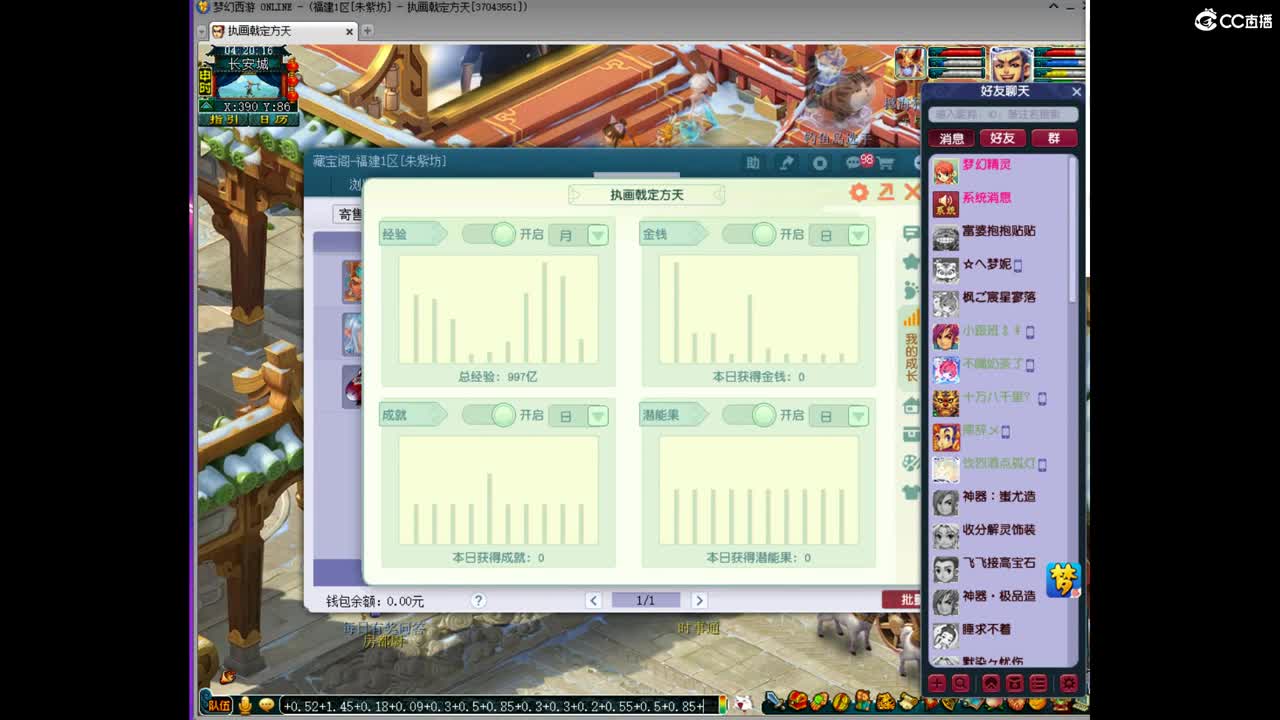Image resolution: width=1280 pixels, height=720 pixels.
Task: Open chat with 富婆抱抱贴贴
Action: point(999,237)
